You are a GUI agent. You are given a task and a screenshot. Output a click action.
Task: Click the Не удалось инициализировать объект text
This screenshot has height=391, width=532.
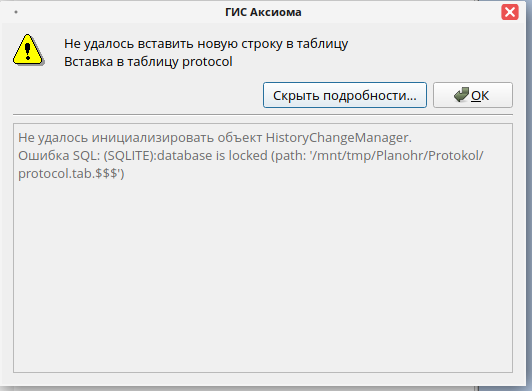[x=140, y=138]
